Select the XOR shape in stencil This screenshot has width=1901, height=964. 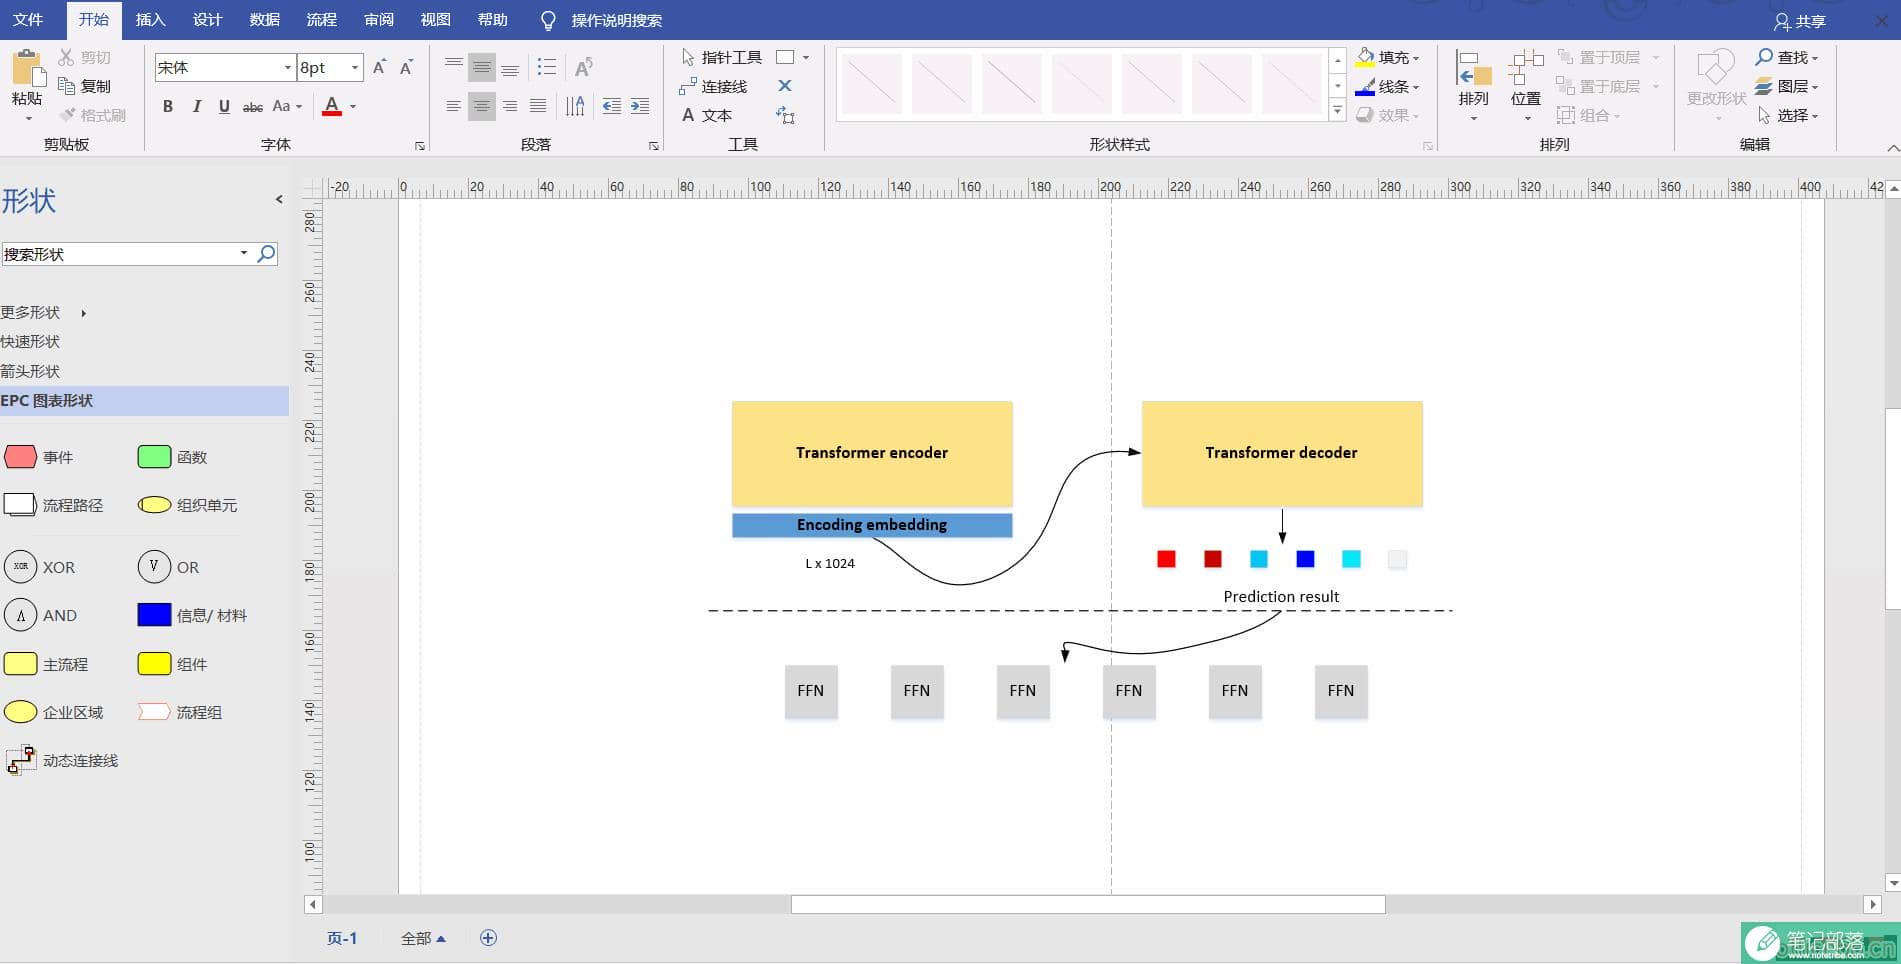(20, 566)
